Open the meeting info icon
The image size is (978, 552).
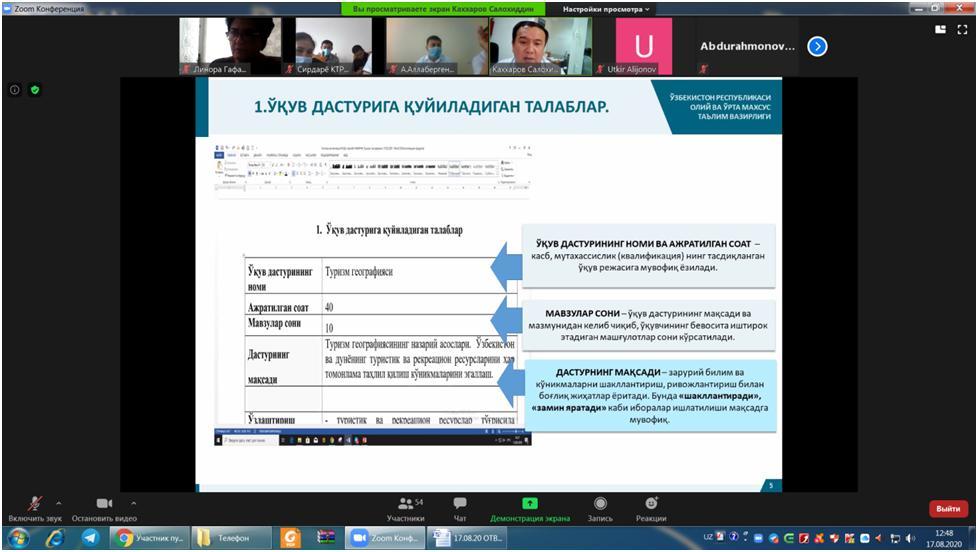15,90
